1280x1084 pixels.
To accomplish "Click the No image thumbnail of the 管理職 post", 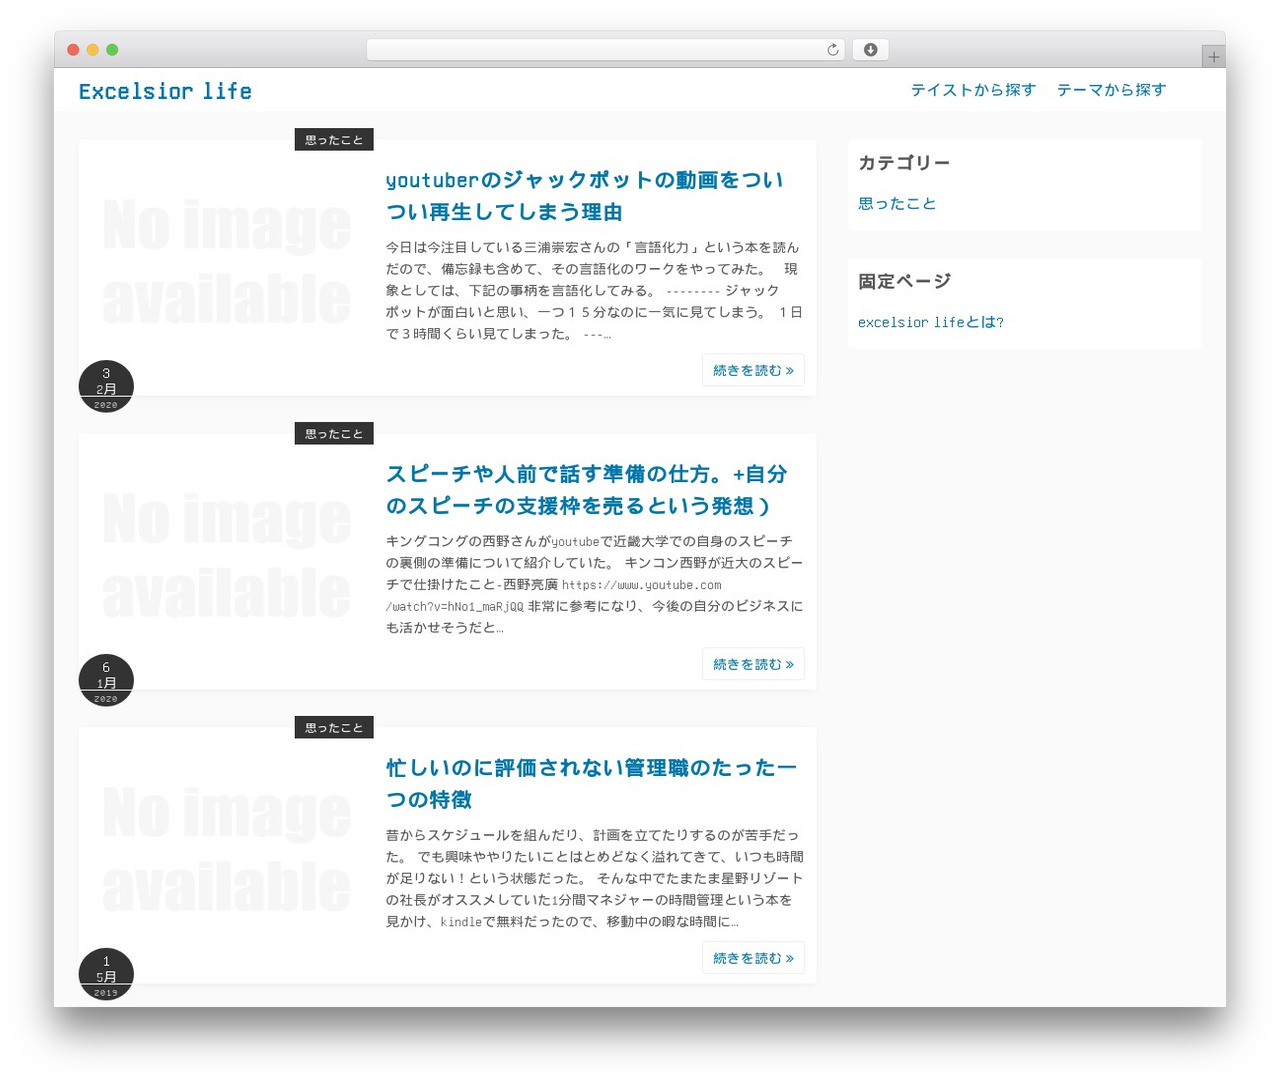I will click(x=227, y=850).
